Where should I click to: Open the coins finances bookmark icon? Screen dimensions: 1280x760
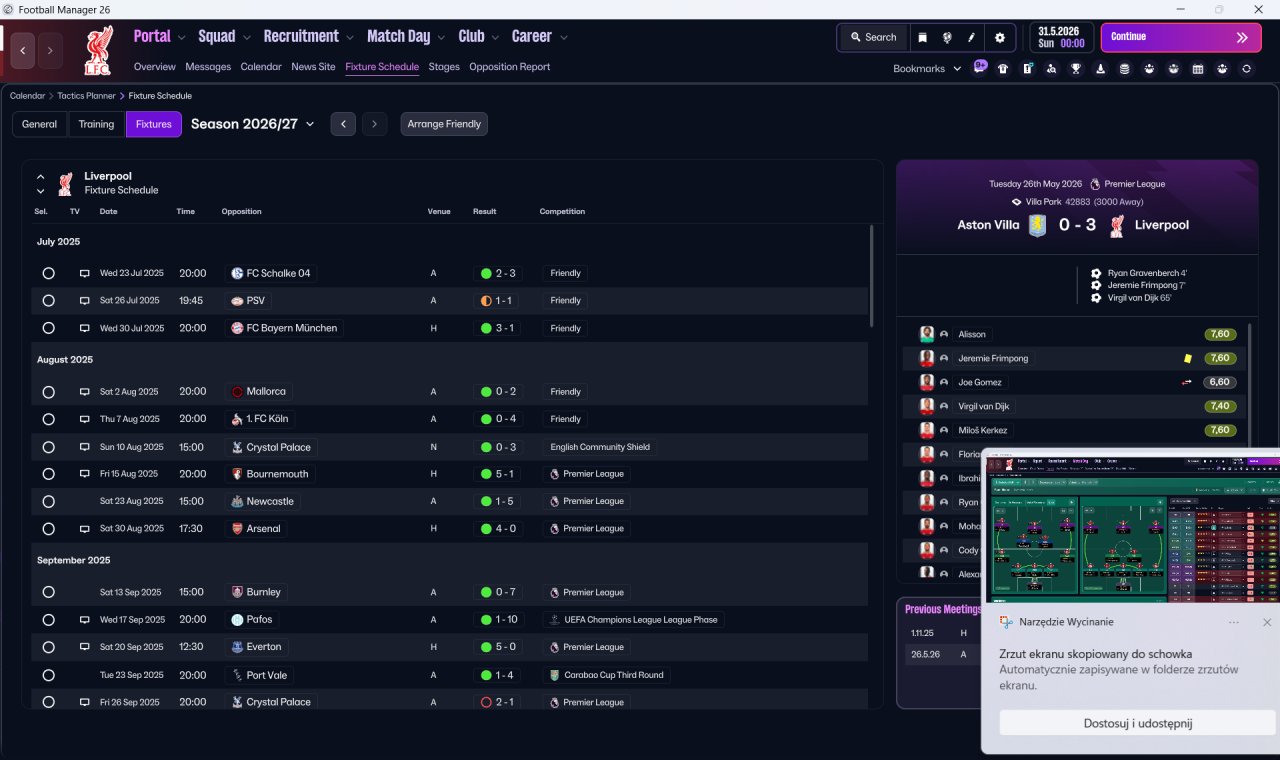1125,69
